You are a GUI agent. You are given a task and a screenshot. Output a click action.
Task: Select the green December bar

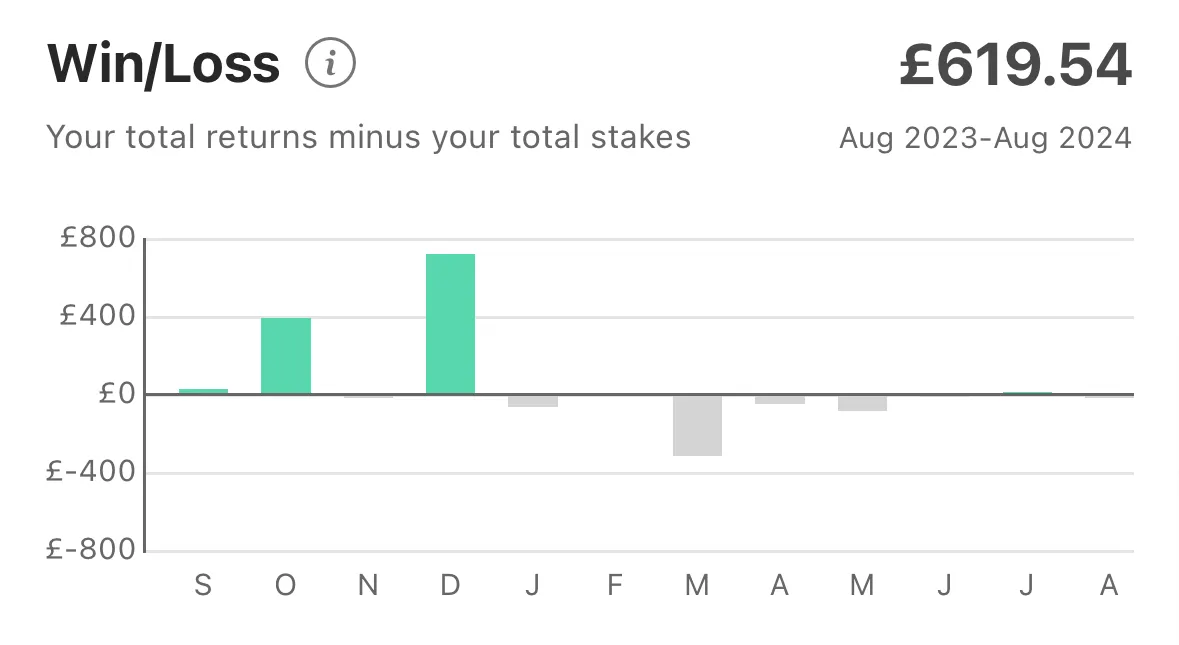coord(450,324)
